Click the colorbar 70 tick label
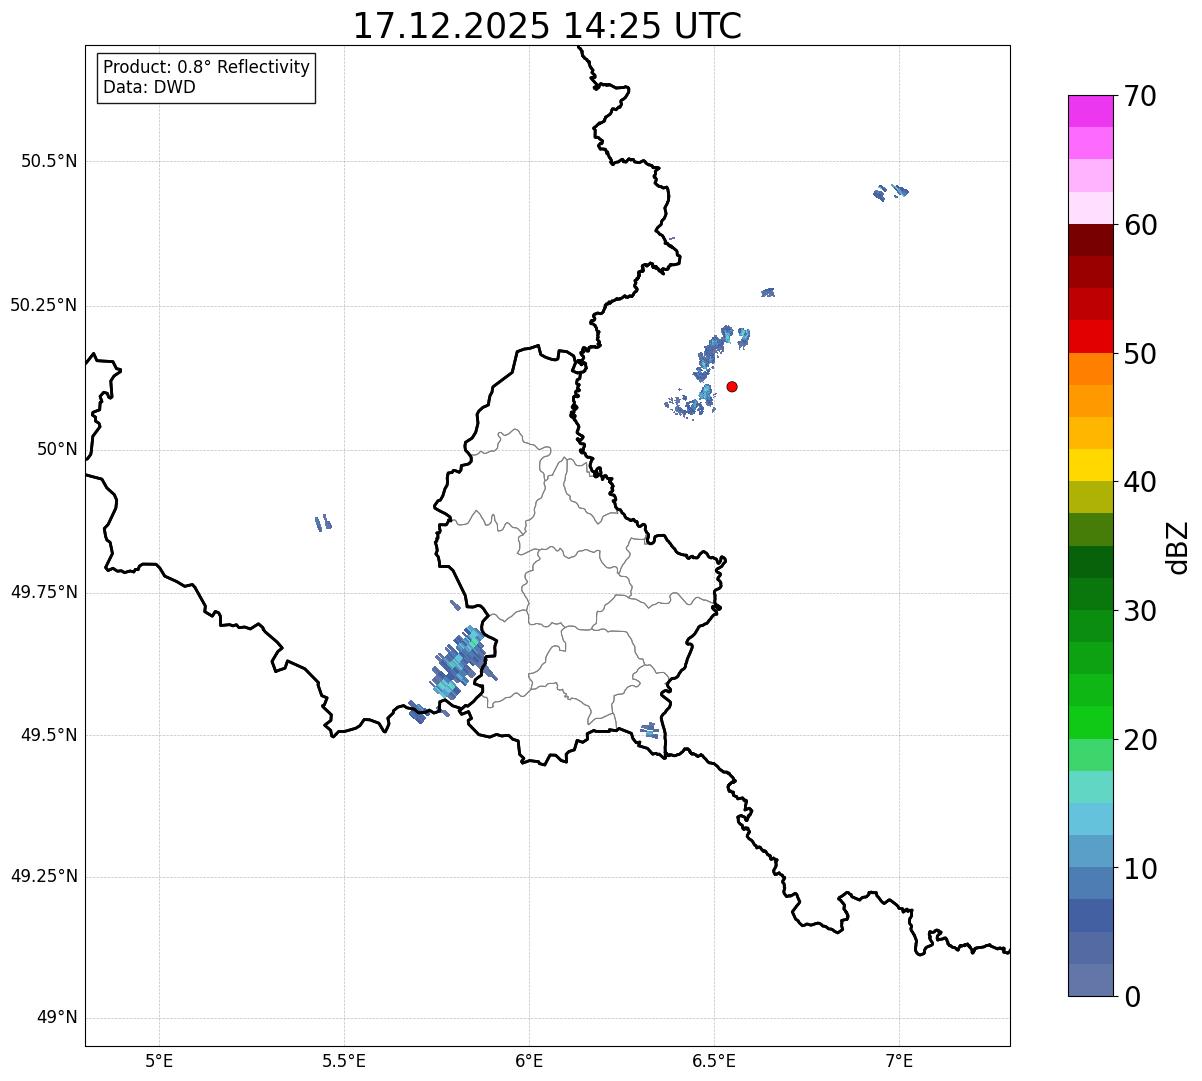The width and height of the screenshot is (1202, 1081). coord(1139,96)
